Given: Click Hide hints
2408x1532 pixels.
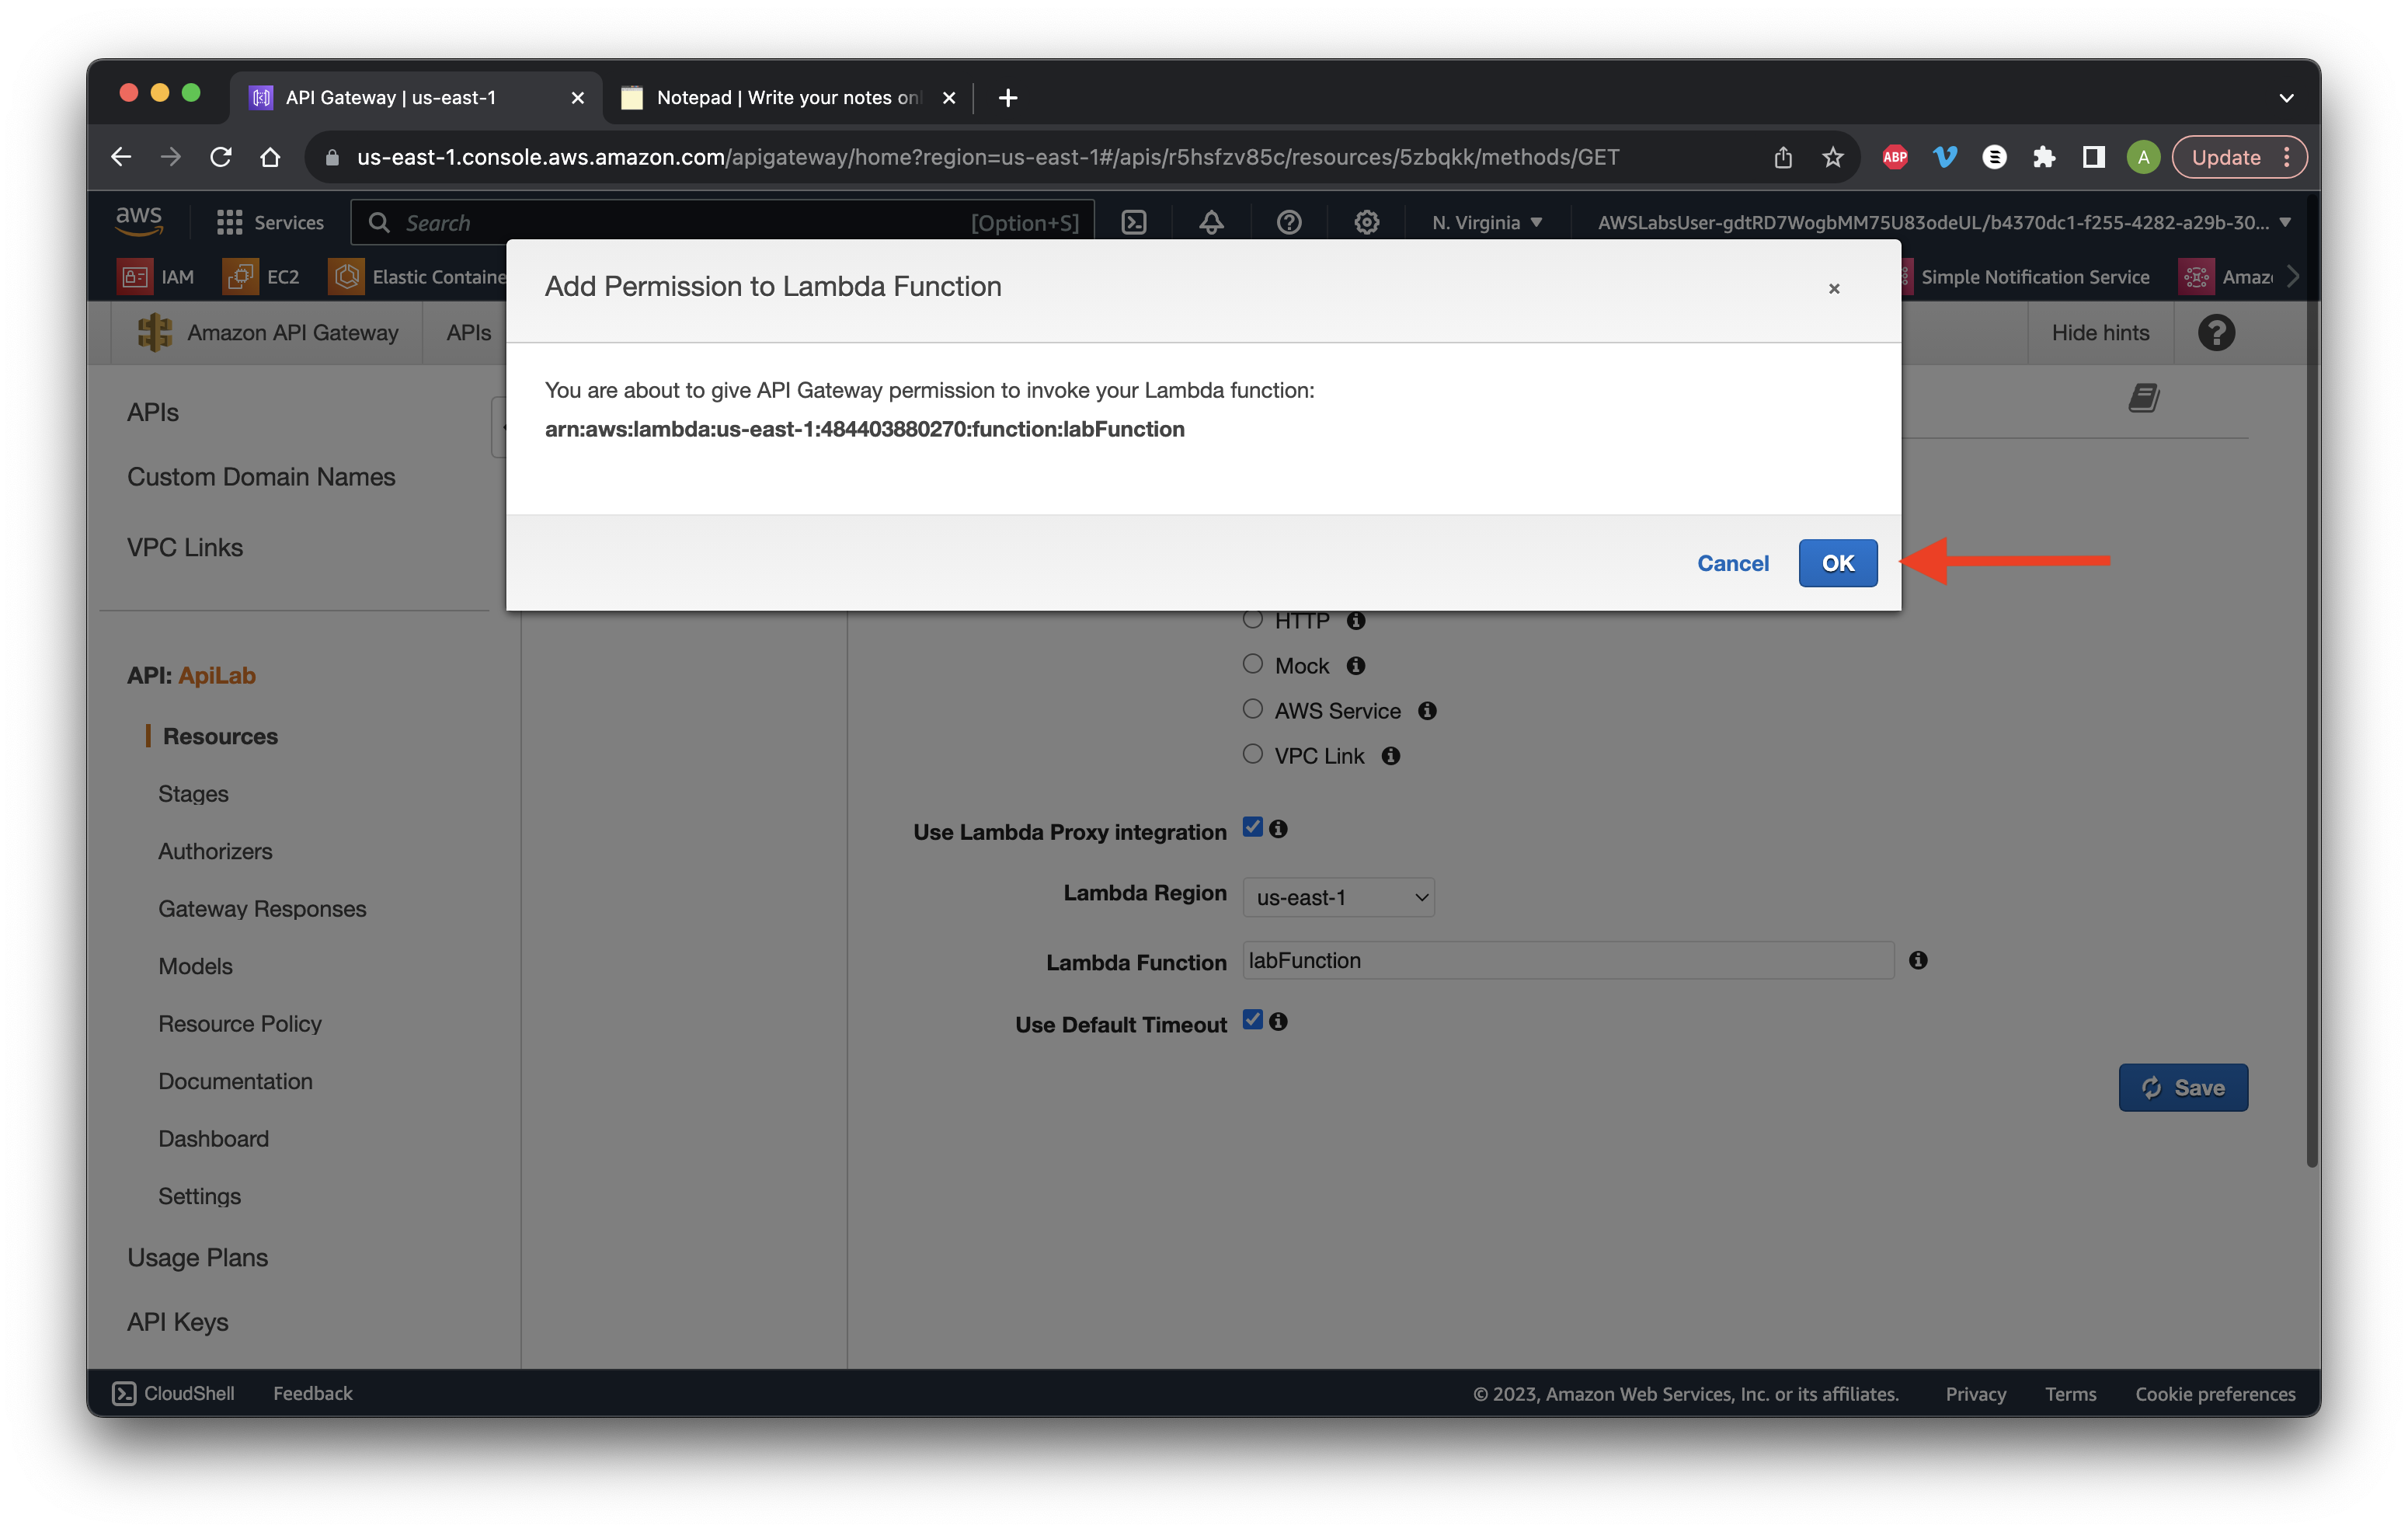Looking at the screenshot, I should [2099, 333].
